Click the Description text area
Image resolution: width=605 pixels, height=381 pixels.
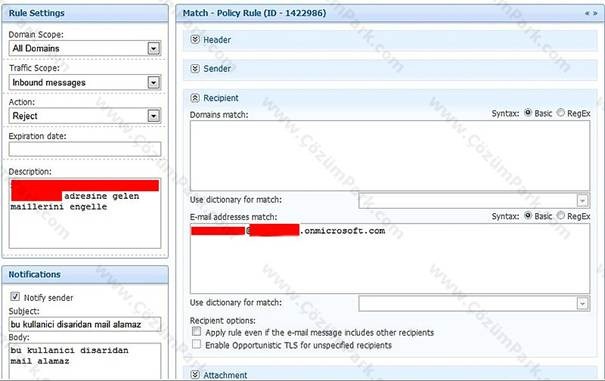(85, 213)
